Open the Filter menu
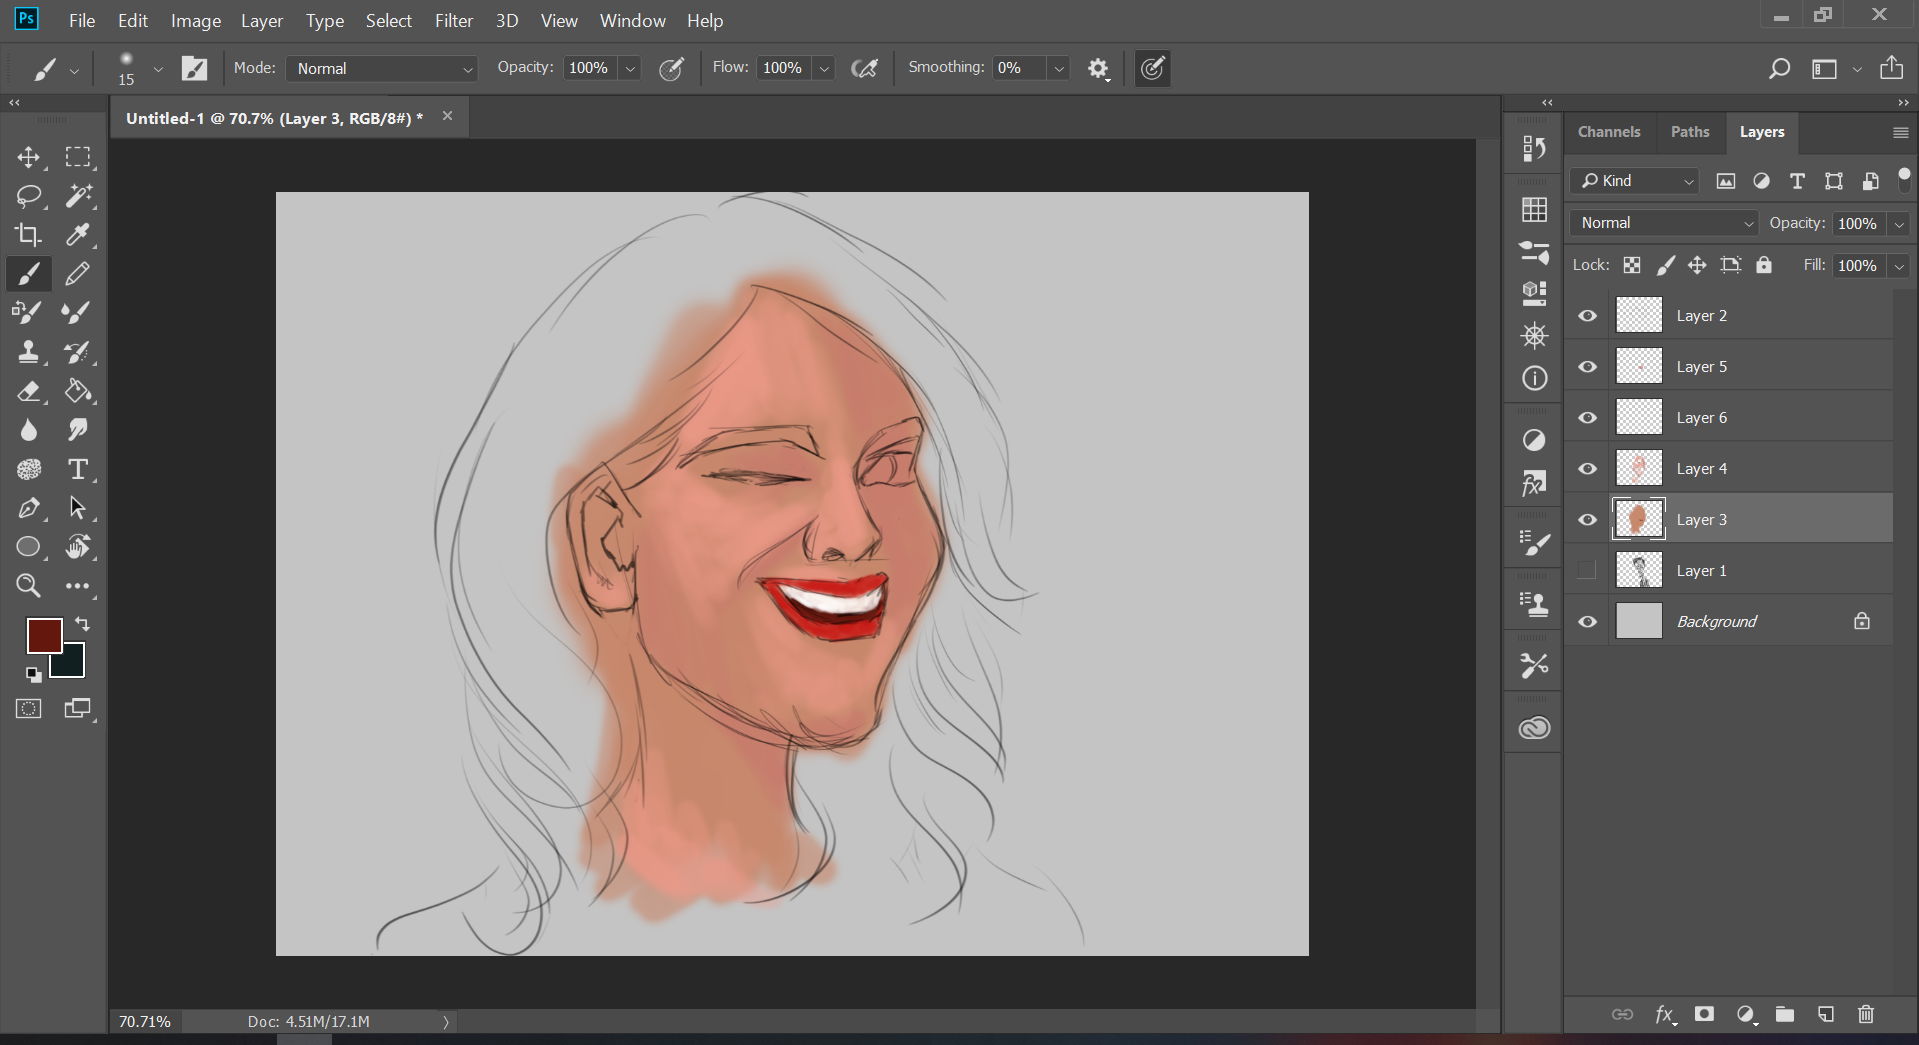1919x1045 pixels. [454, 20]
